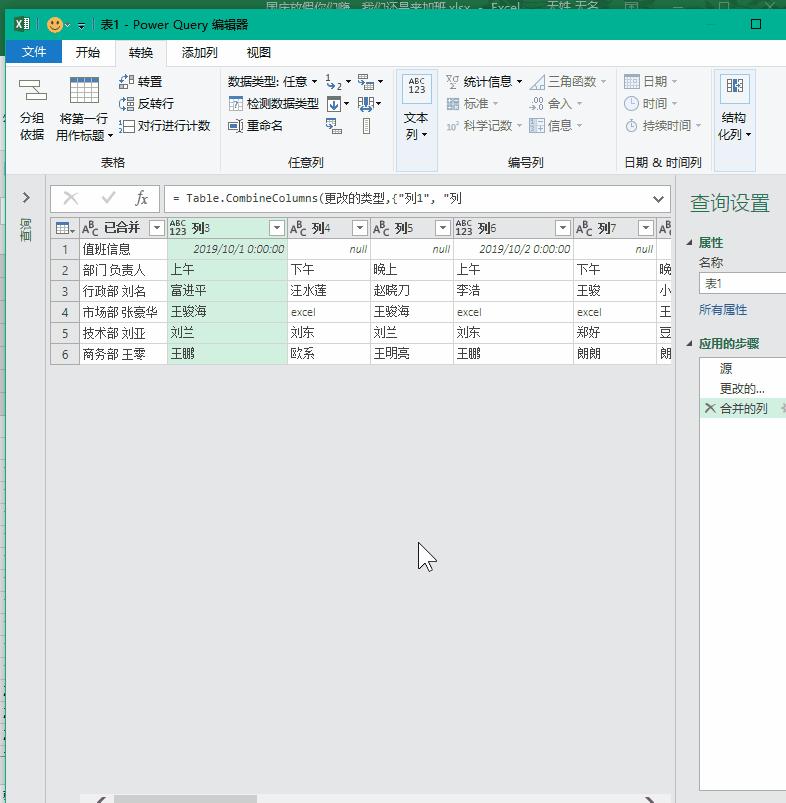Delete the 合并的列 step with X

709,408
